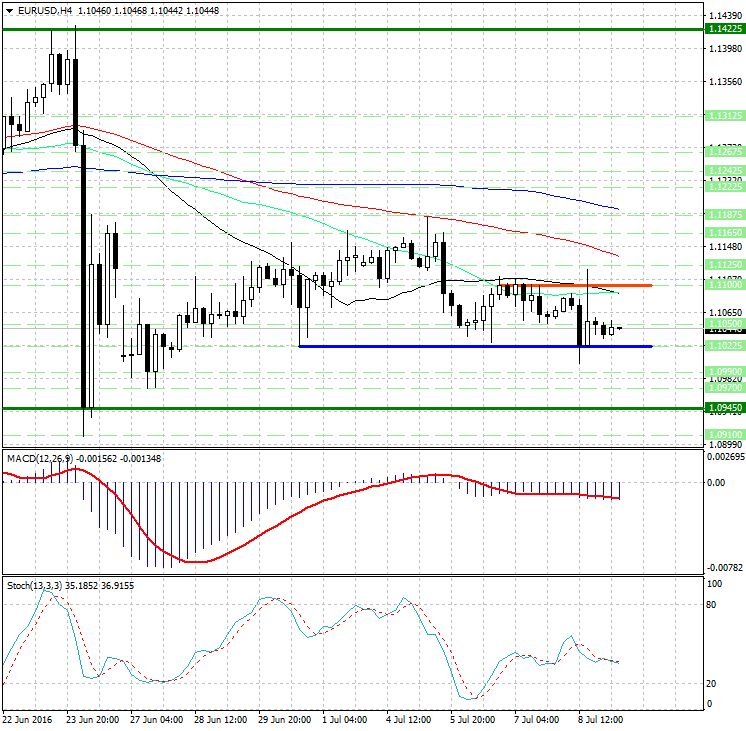Click the 1.14390 price scale value

[x=725, y=16]
